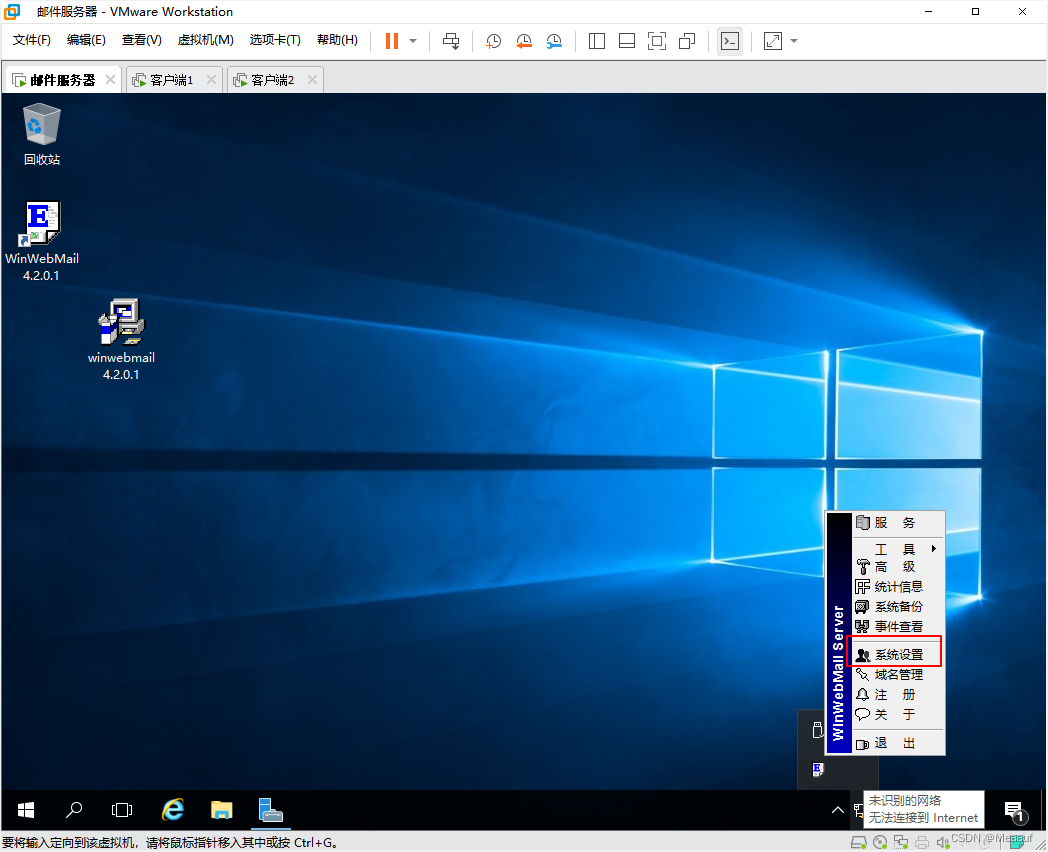Take a snapshot with clock-plus icon
This screenshot has height=852, width=1048.
(x=493, y=41)
